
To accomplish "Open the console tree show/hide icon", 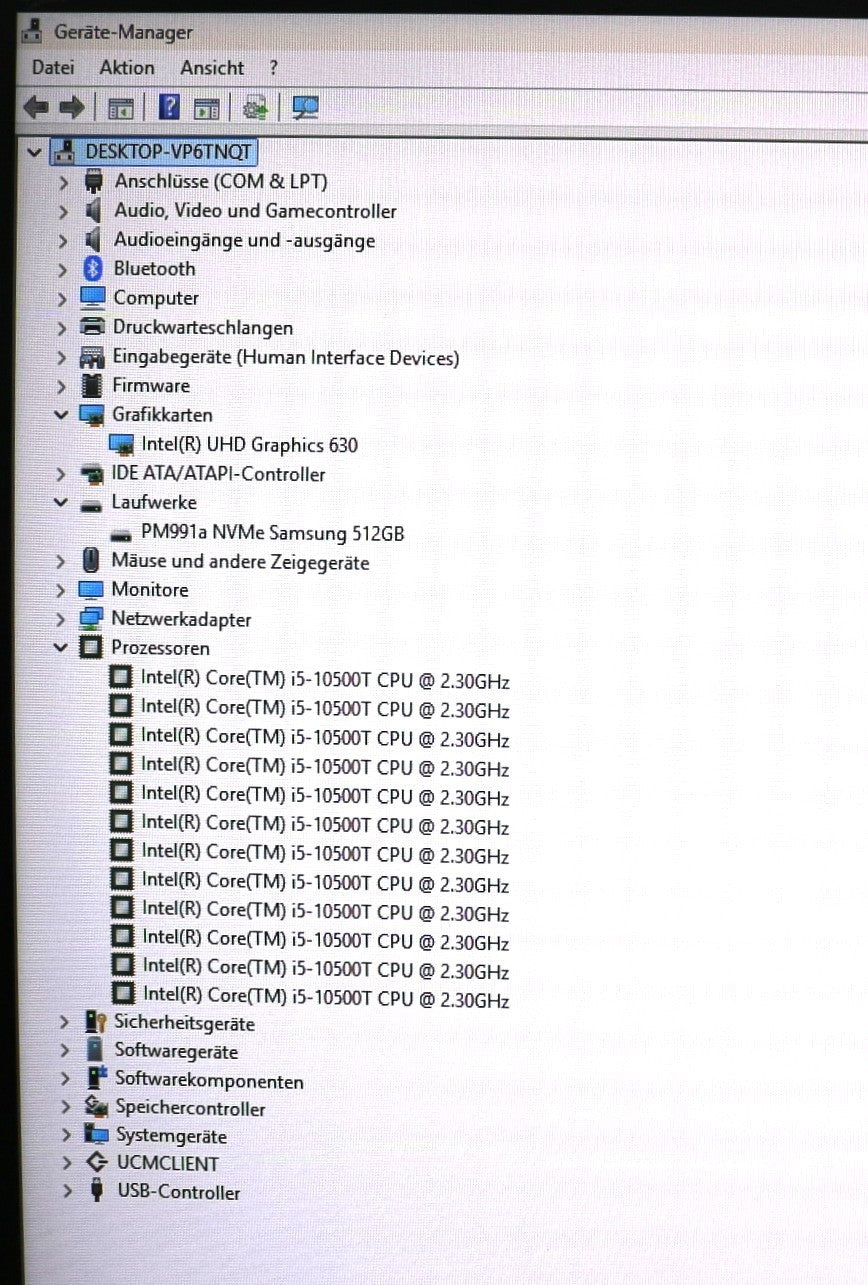I will [119, 107].
